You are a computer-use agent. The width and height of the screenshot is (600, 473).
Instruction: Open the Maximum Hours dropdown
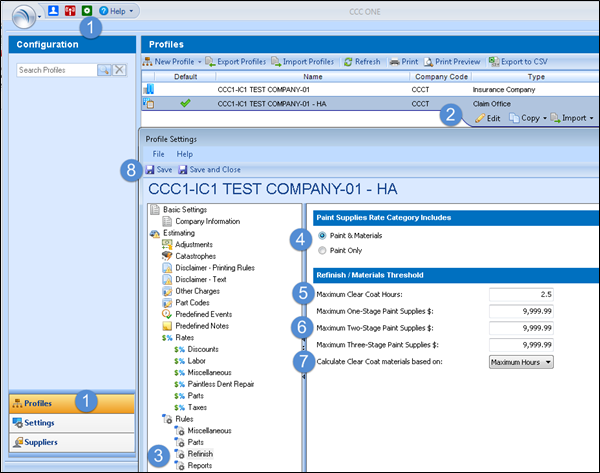(521, 361)
